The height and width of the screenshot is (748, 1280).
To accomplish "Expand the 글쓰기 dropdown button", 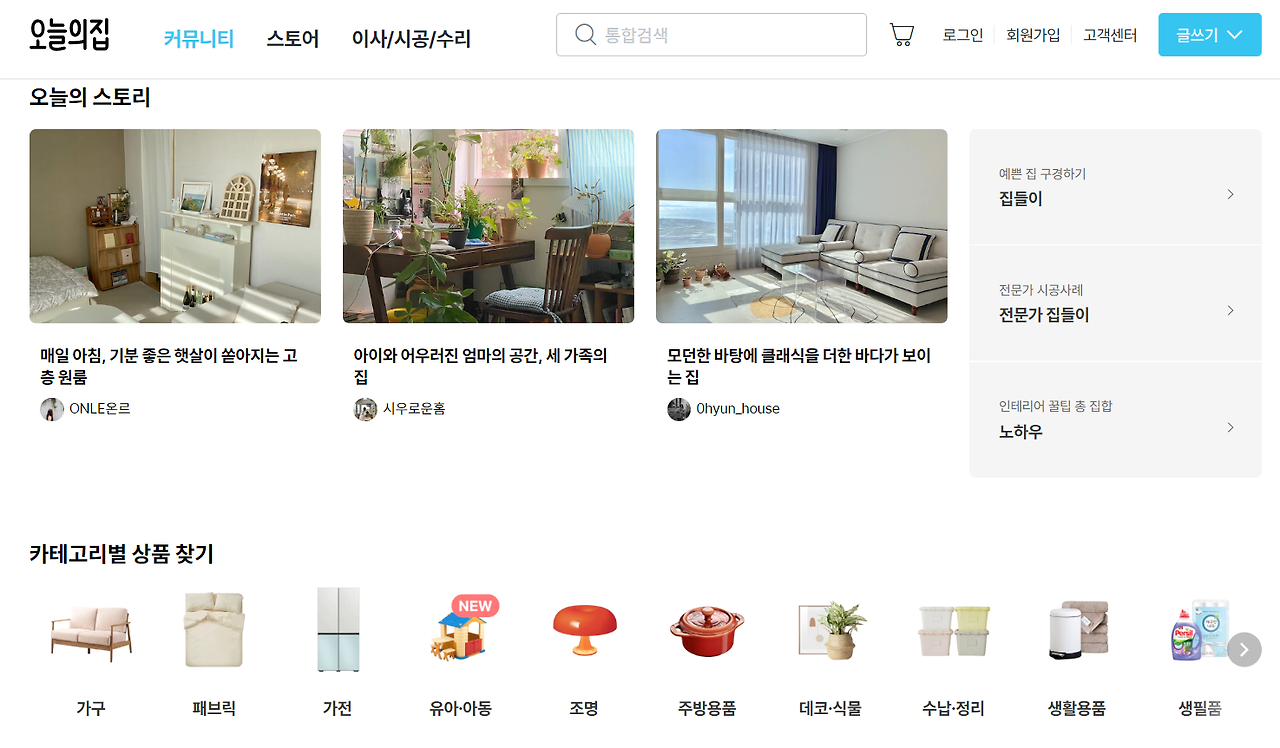I will tap(1210, 35).
